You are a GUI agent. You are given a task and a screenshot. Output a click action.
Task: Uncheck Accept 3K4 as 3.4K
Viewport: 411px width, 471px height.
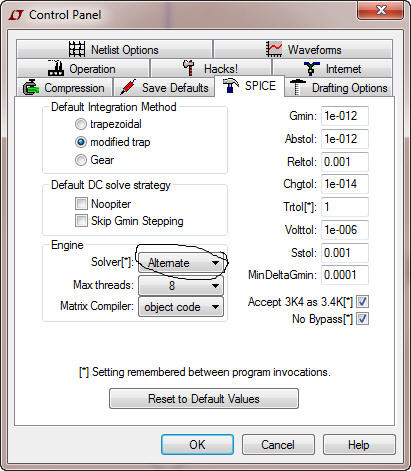(362, 302)
